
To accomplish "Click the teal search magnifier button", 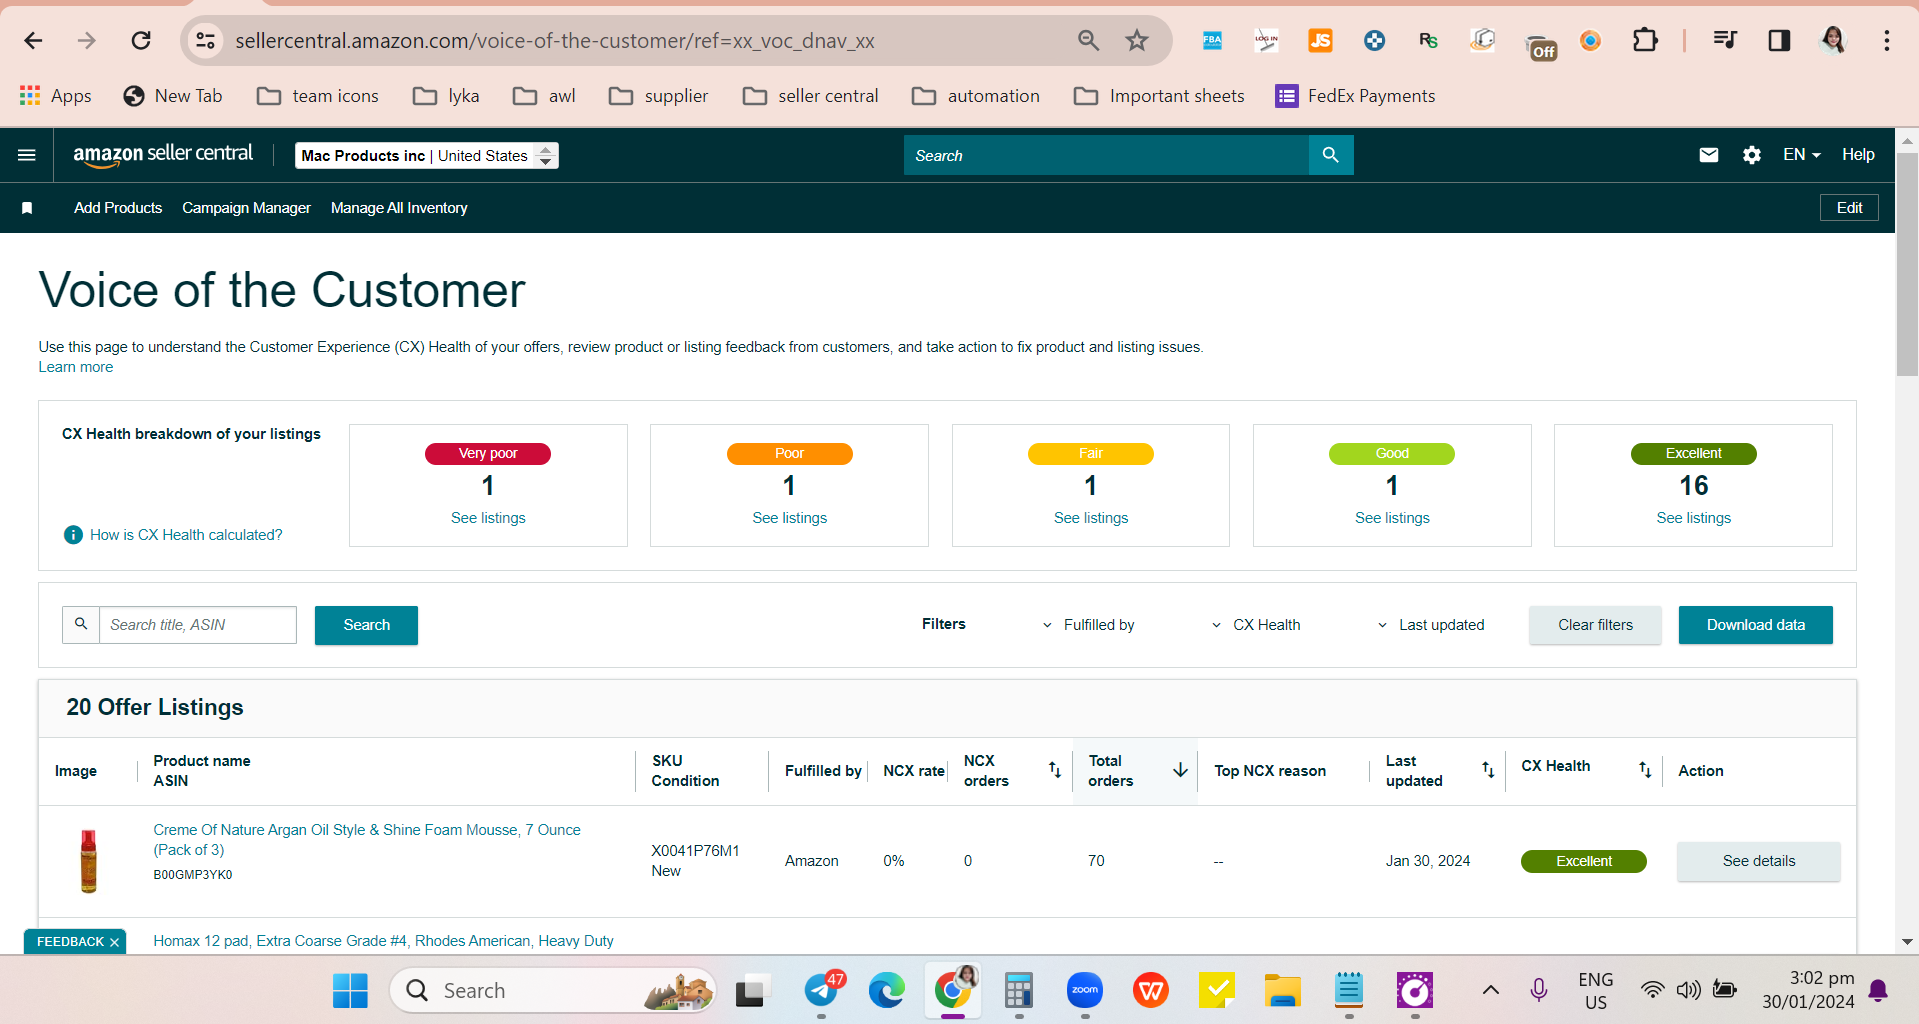I will (x=1331, y=155).
